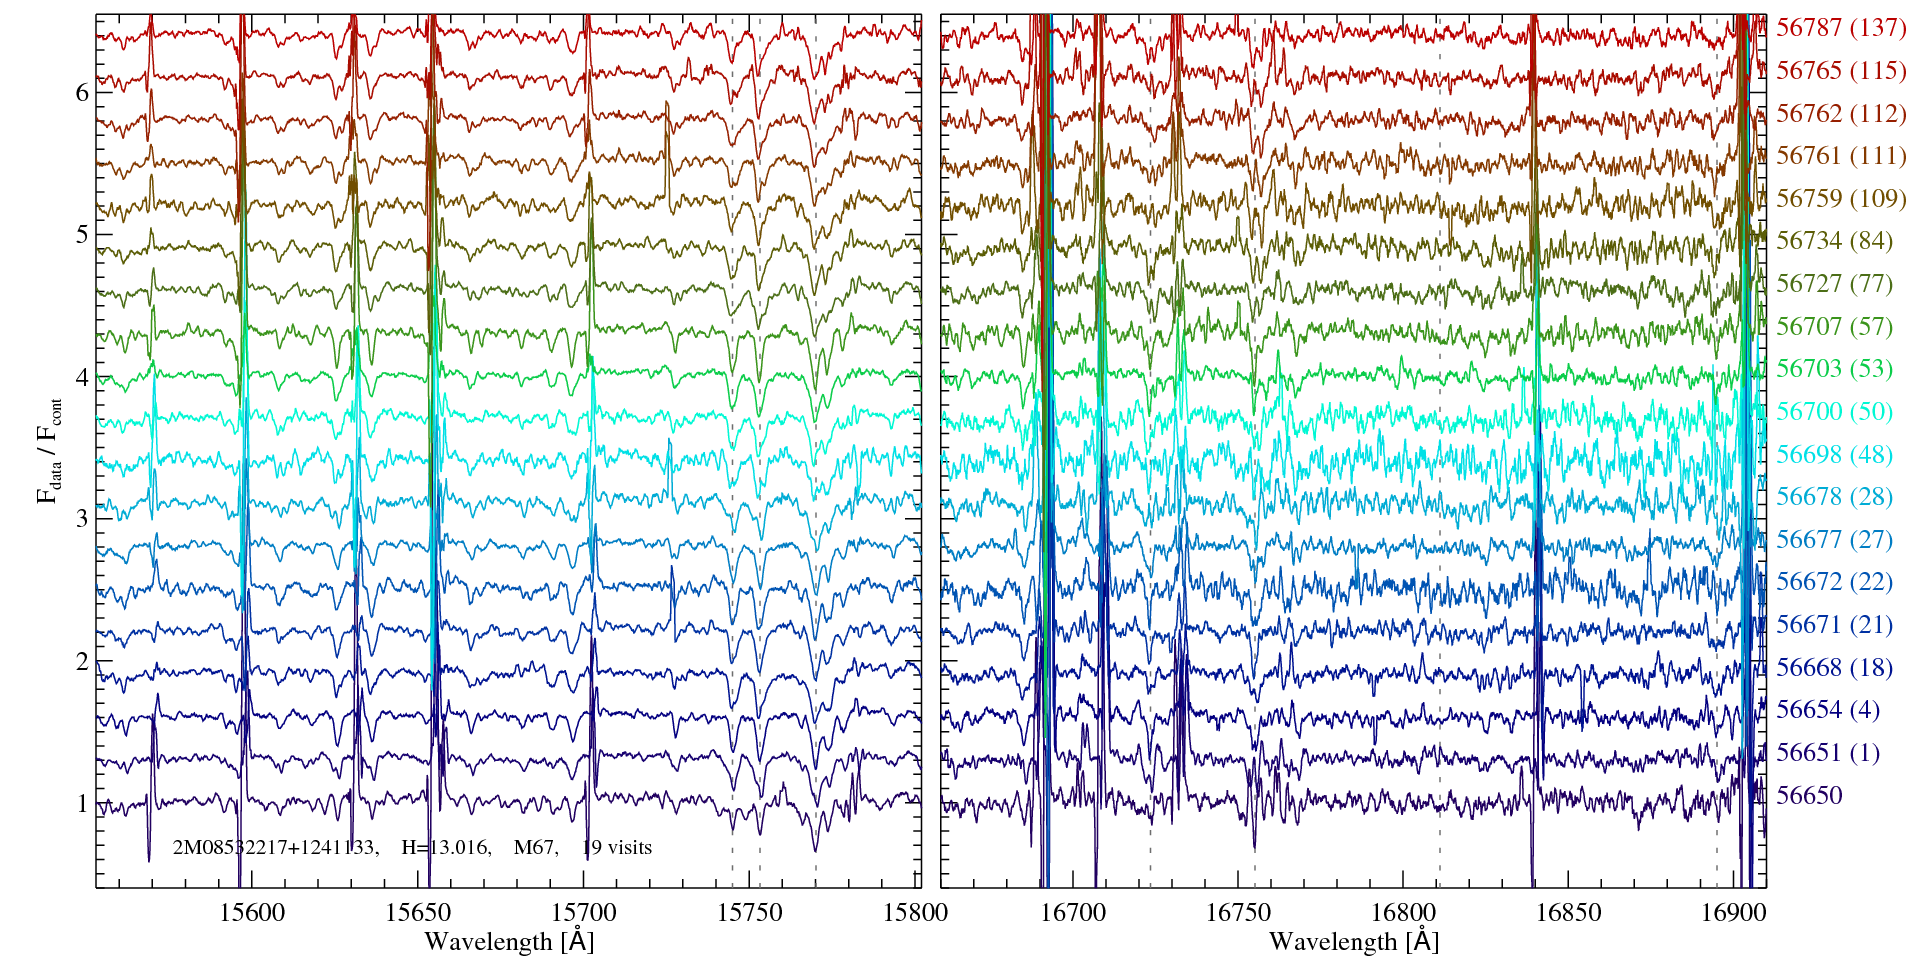1920x960 pixels.
Task: Click the 56734 (84) legend entry
Action: point(1834,241)
